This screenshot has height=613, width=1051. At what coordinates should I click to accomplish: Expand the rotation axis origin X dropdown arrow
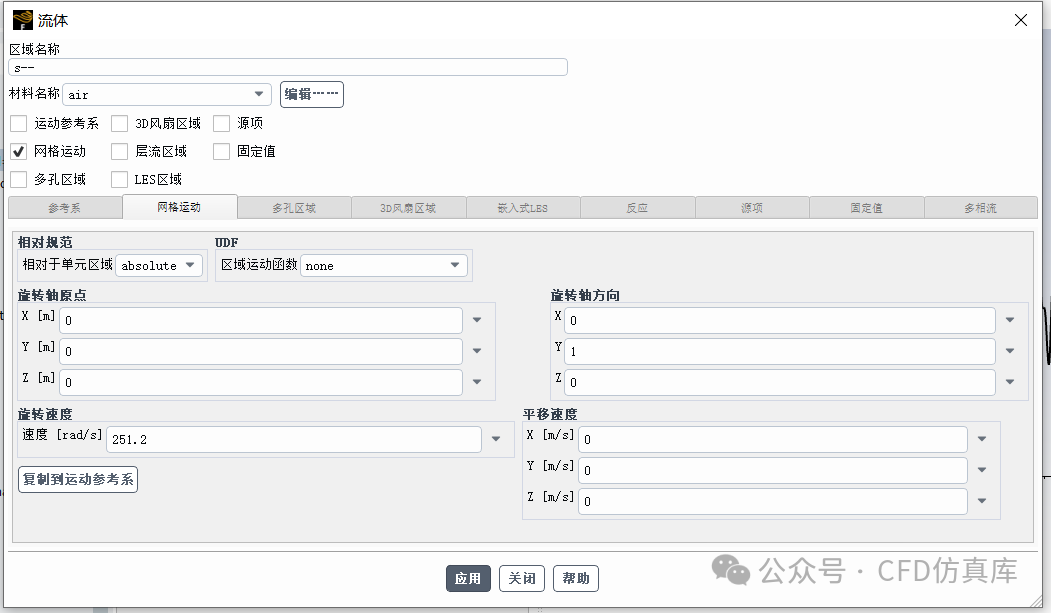[x=477, y=320]
